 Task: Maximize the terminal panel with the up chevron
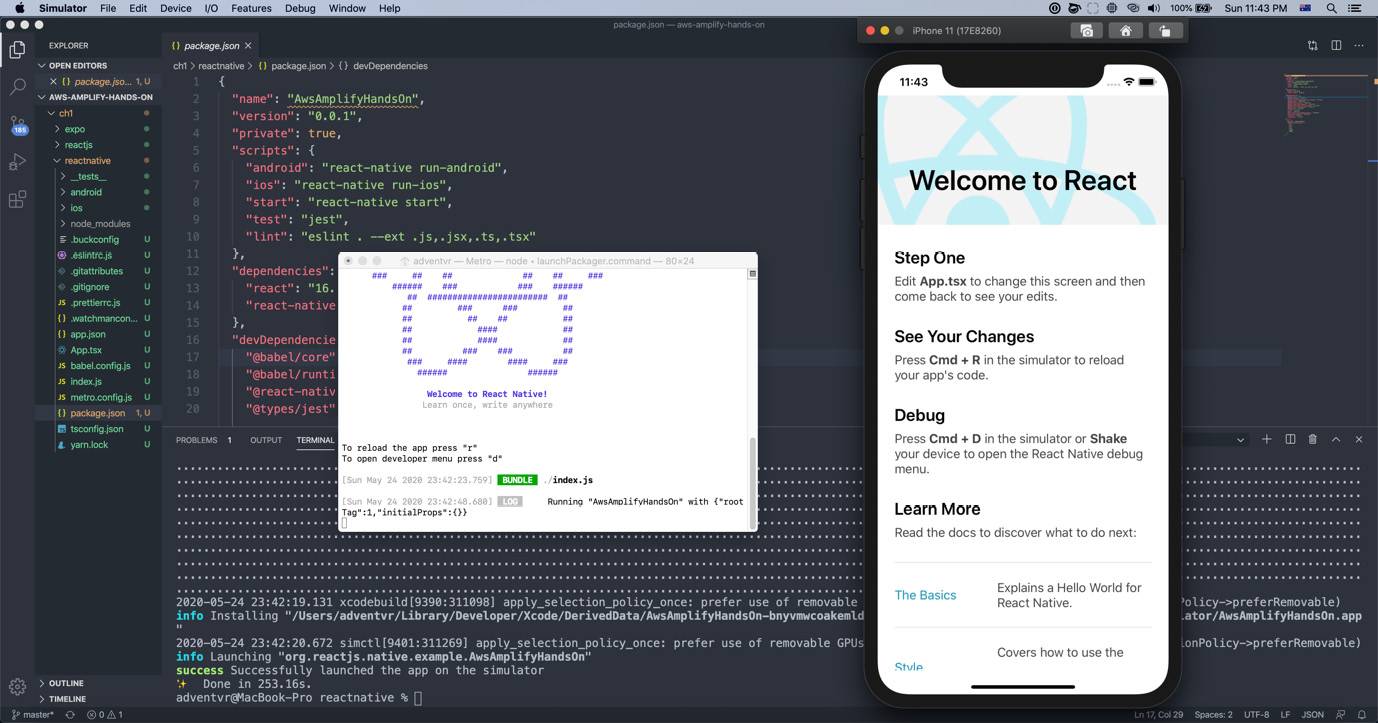[x=1336, y=440]
